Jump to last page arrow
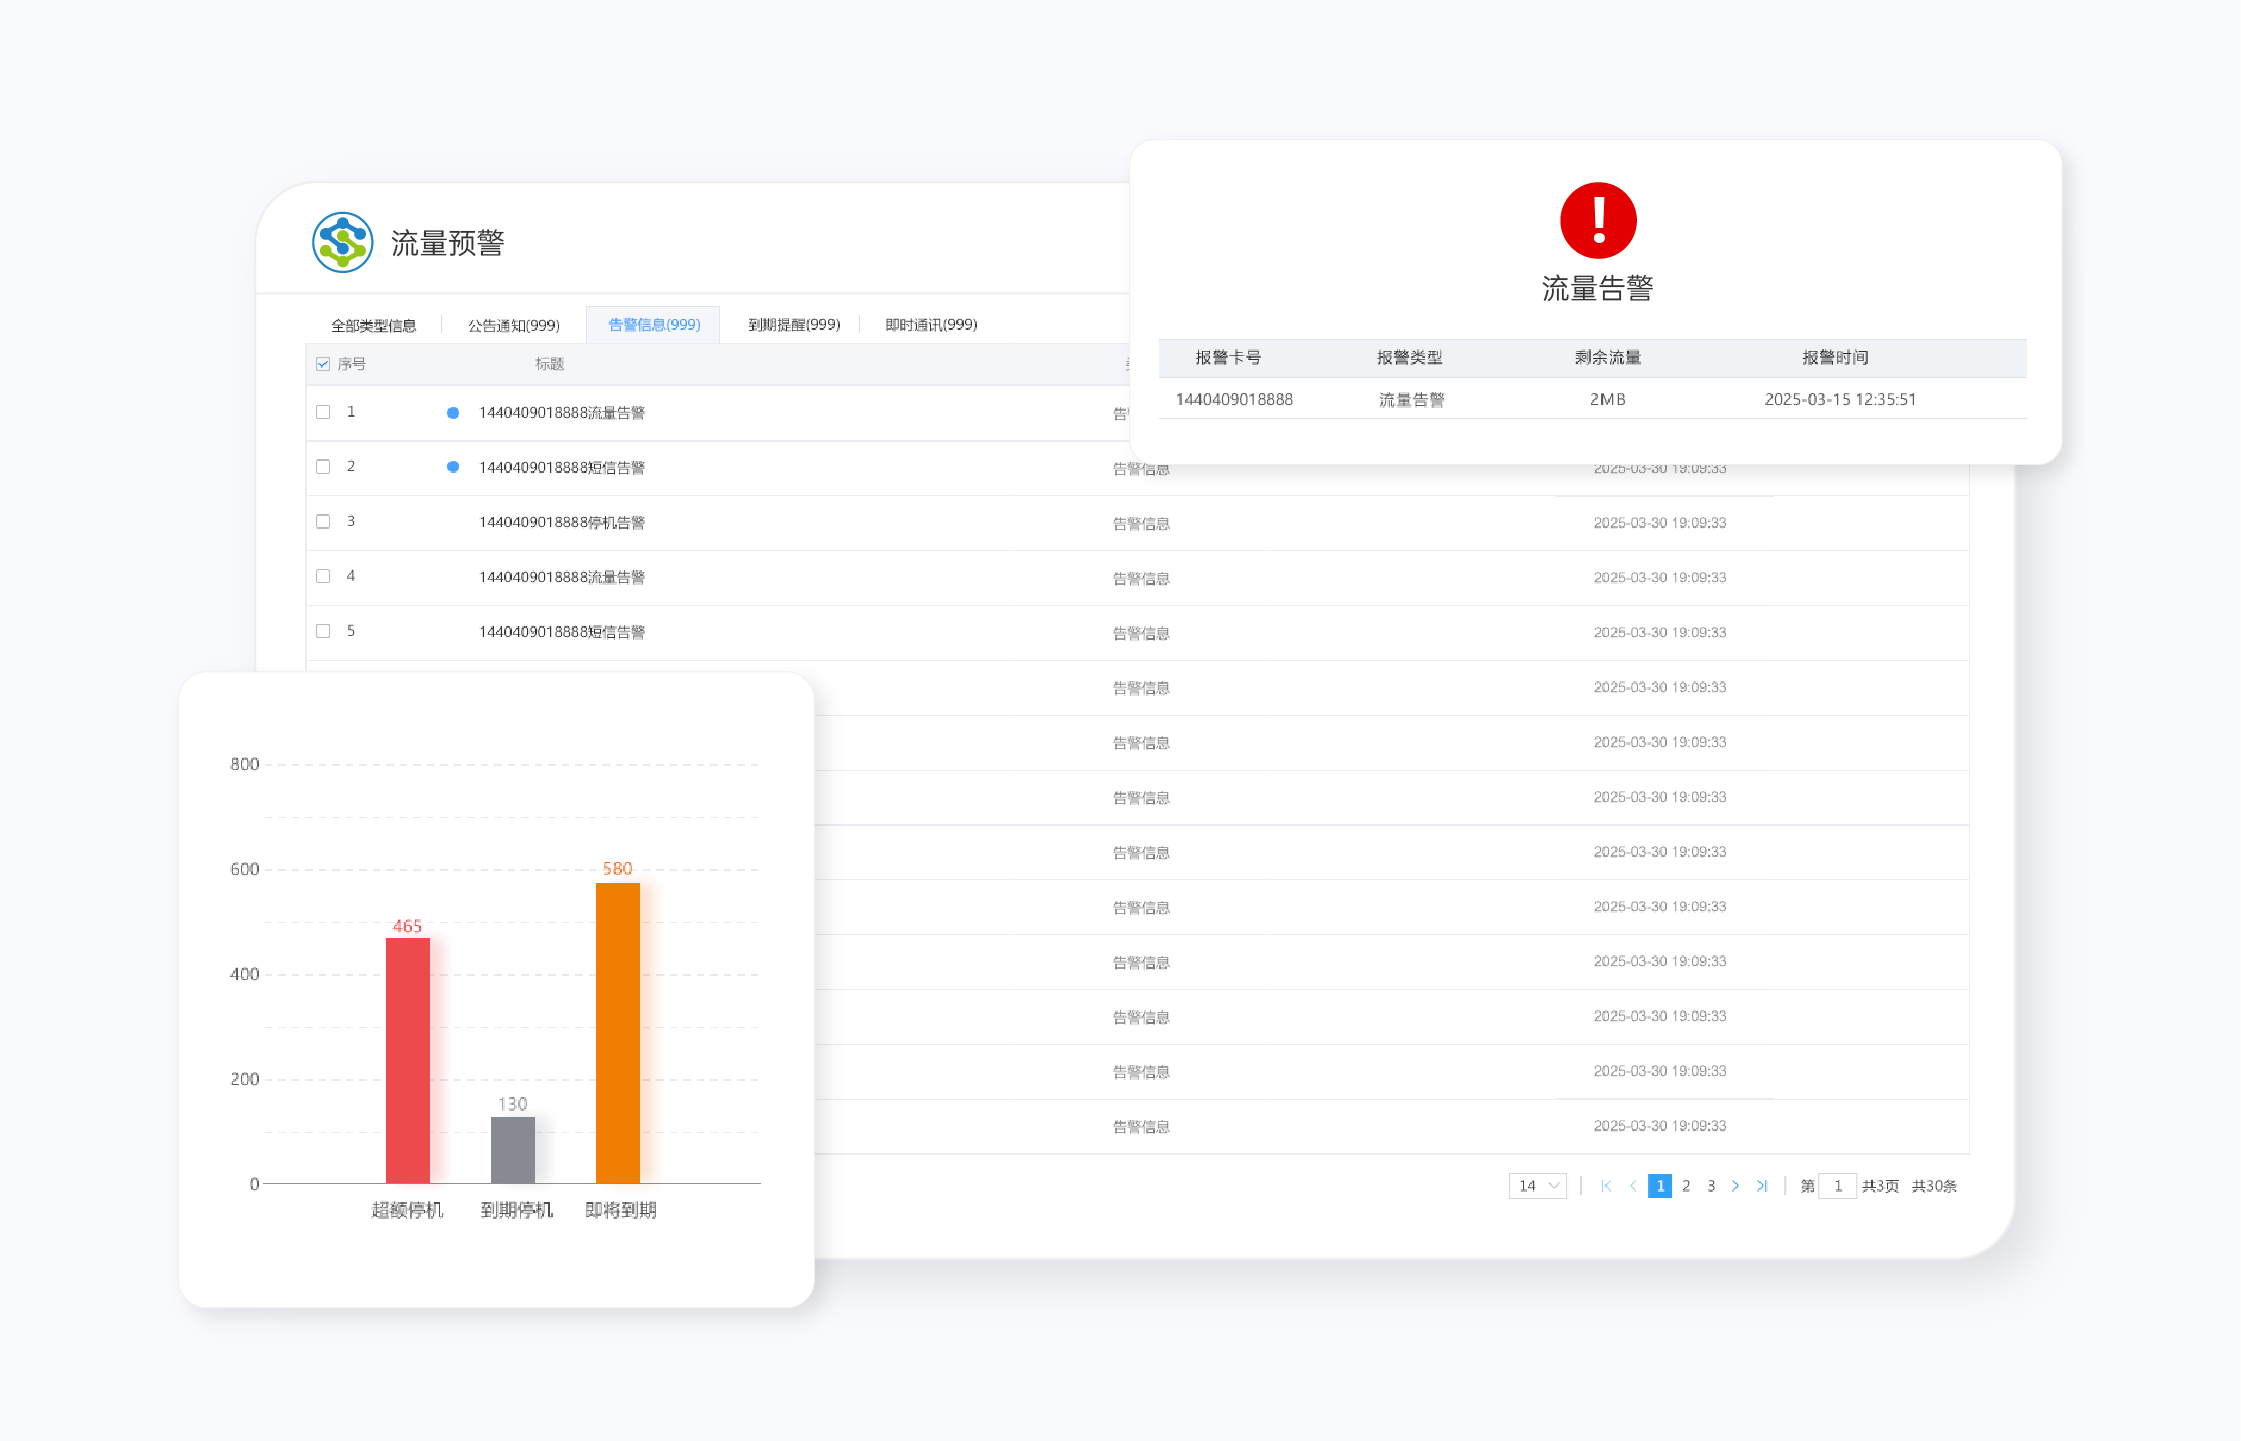The width and height of the screenshot is (2241, 1441). 1762,1186
